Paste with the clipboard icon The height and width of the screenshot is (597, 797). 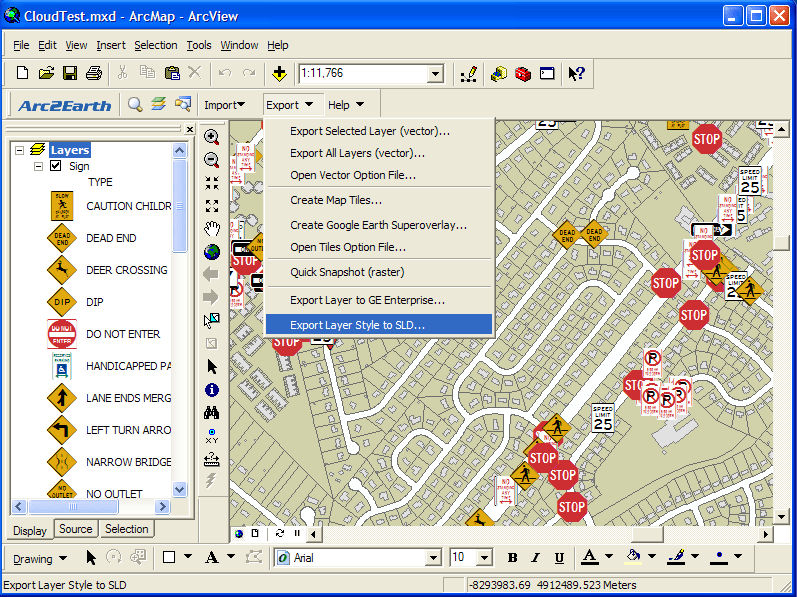(x=172, y=74)
